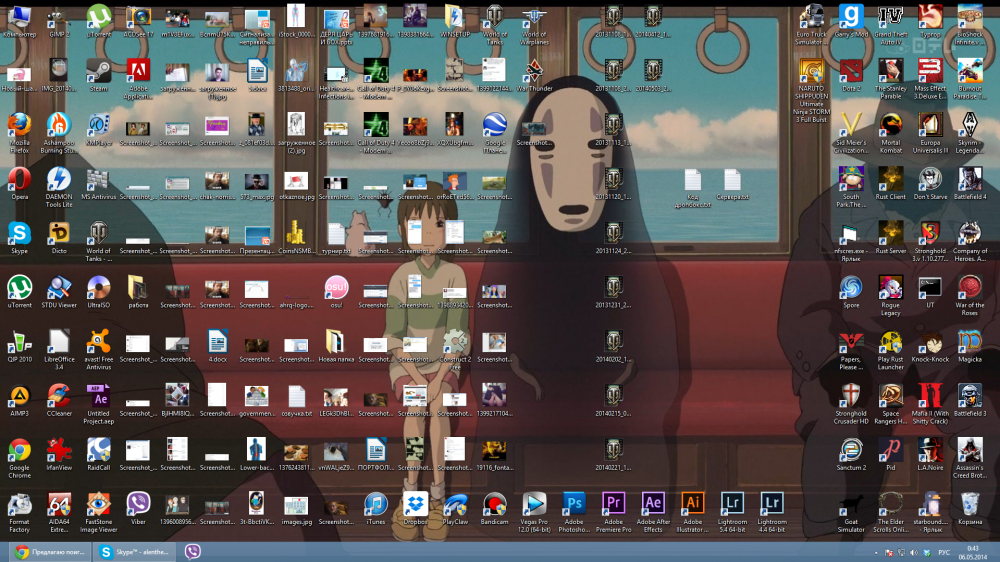
Task: Open the Dropbox desktop icon
Action: (x=415, y=509)
